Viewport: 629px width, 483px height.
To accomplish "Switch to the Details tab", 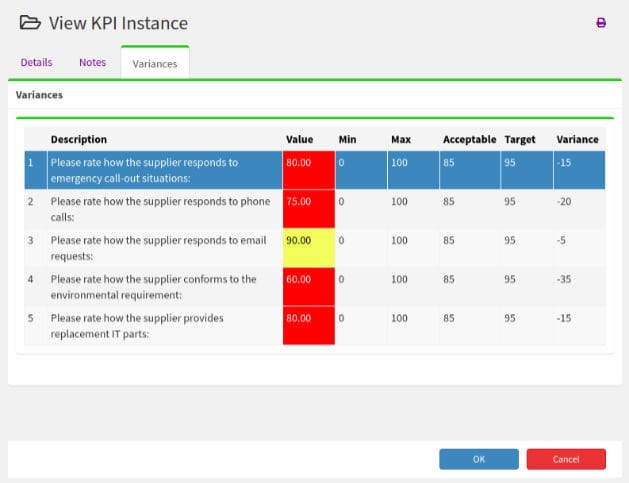I will click(36, 62).
